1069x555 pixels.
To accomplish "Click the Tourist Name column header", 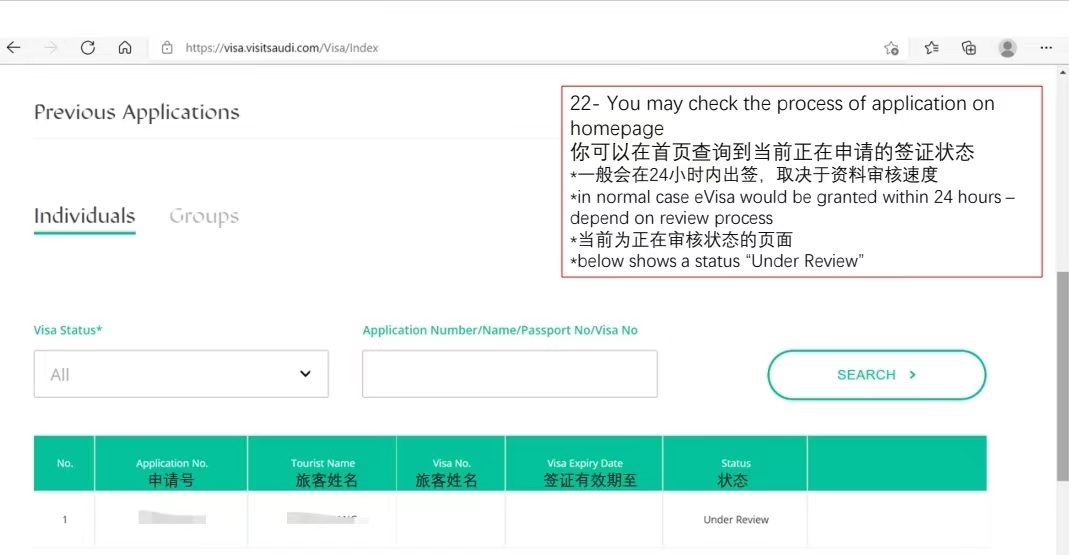I will pyautogui.click(x=322, y=464).
